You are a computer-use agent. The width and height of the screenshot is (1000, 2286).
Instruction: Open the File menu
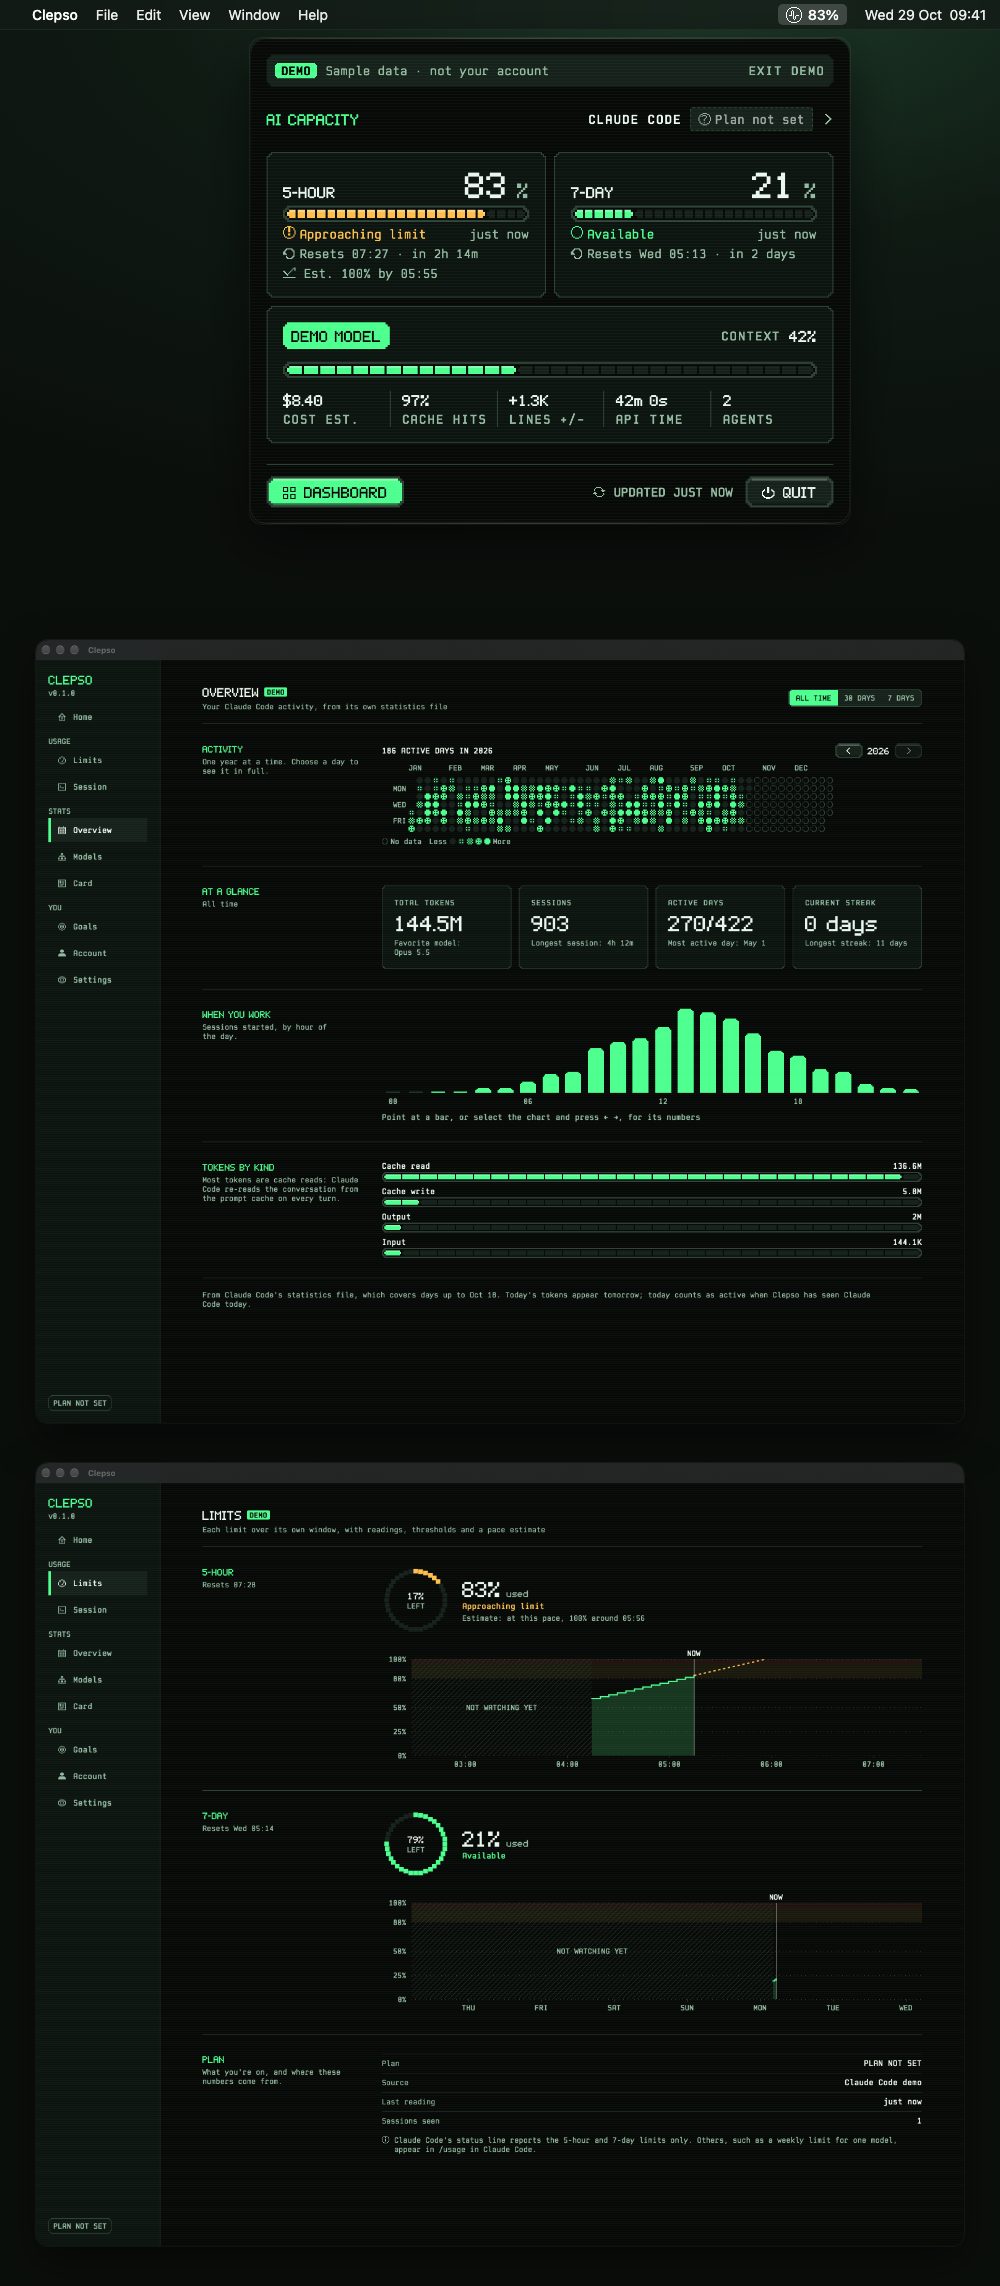point(107,15)
